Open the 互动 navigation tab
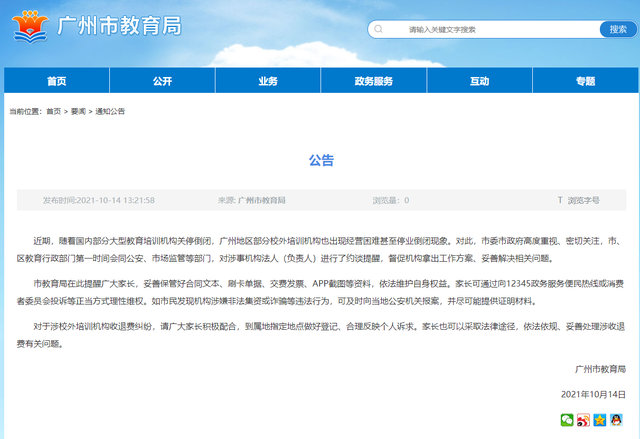 [x=479, y=81]
